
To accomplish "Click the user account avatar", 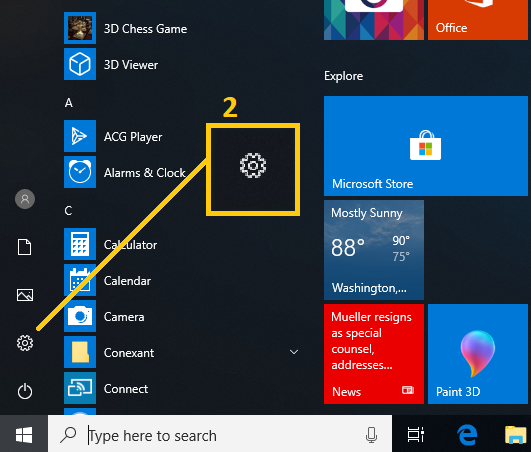I will click(x=25, y=199).
